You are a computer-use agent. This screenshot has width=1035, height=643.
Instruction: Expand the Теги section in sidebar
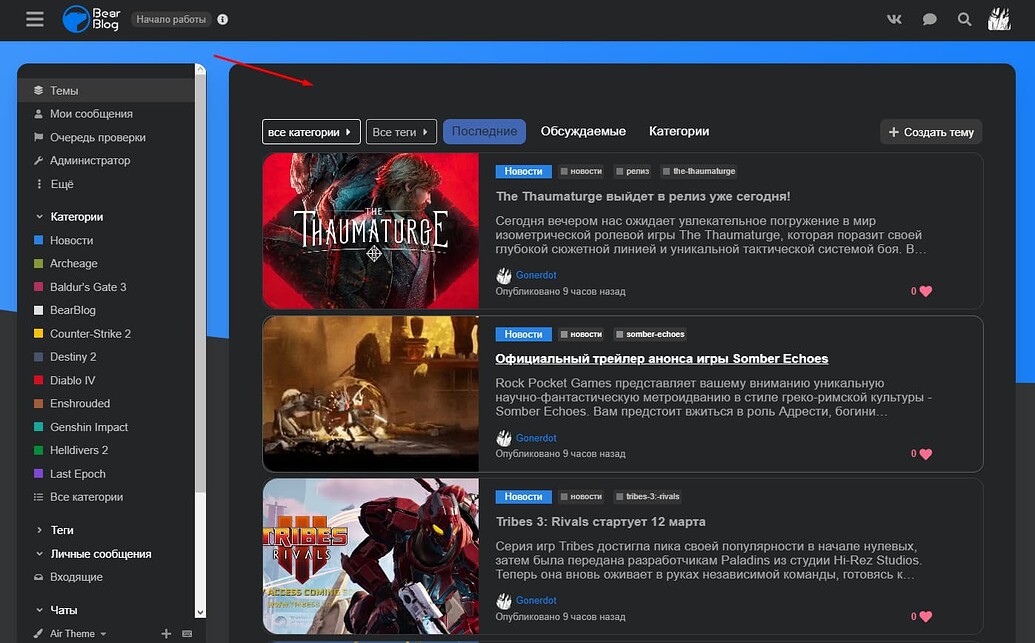[62, 530]
